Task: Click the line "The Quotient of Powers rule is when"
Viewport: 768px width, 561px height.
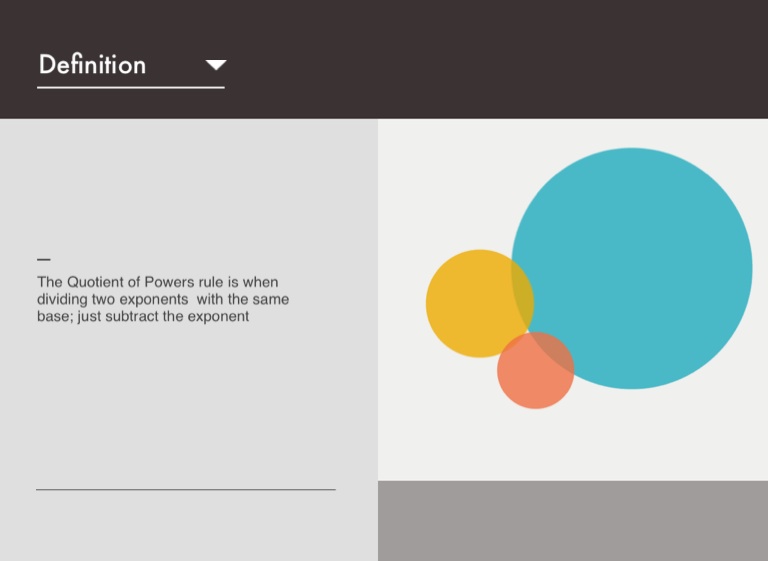Action: 158,282
